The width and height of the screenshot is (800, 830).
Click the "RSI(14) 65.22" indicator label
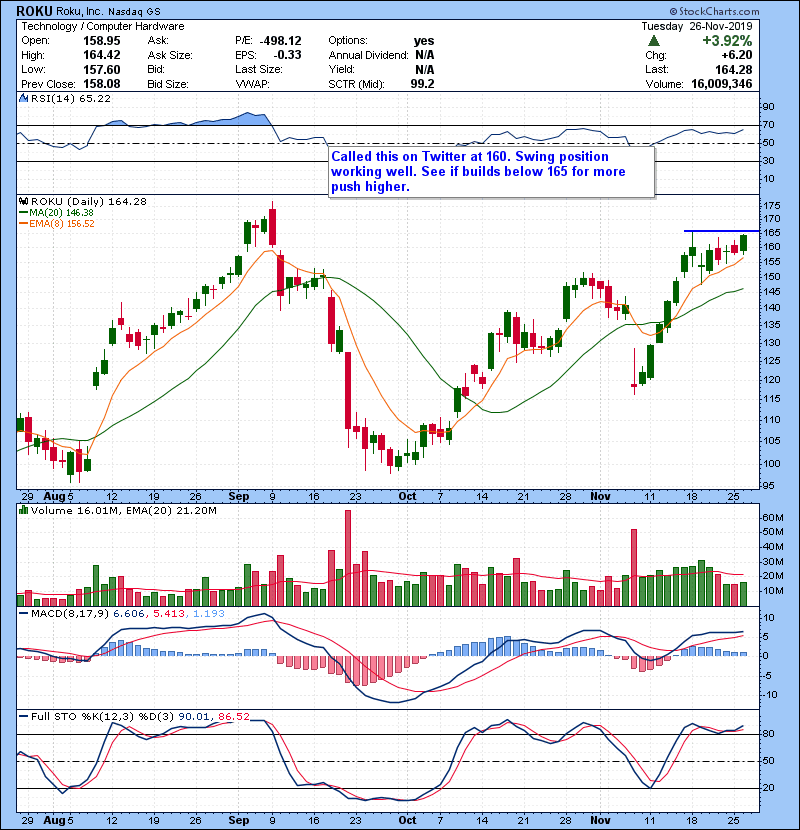click(71, 98)
